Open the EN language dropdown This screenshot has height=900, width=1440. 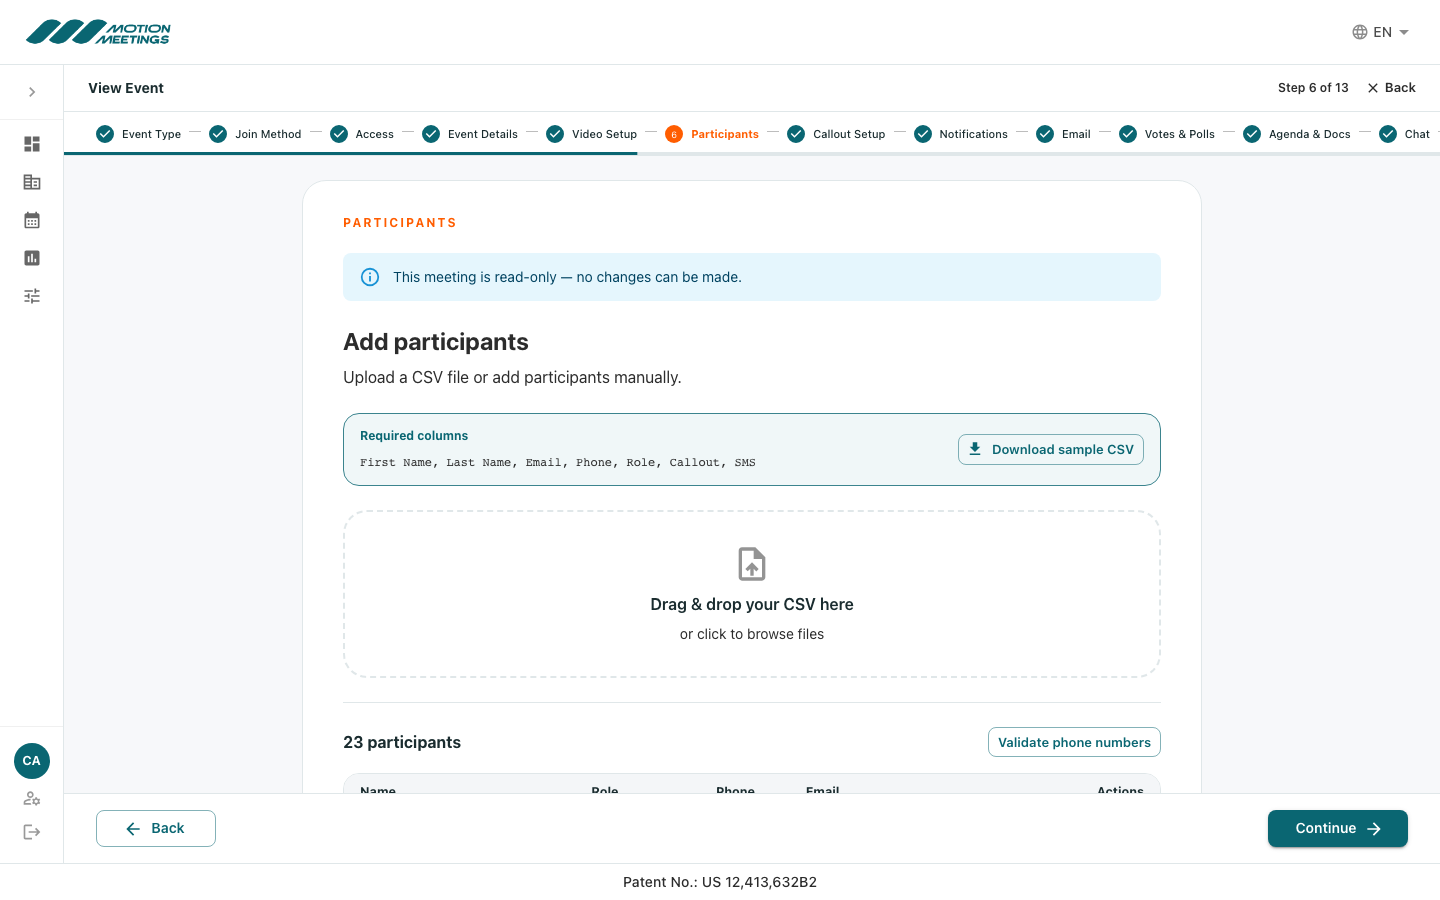point(1381,32)
